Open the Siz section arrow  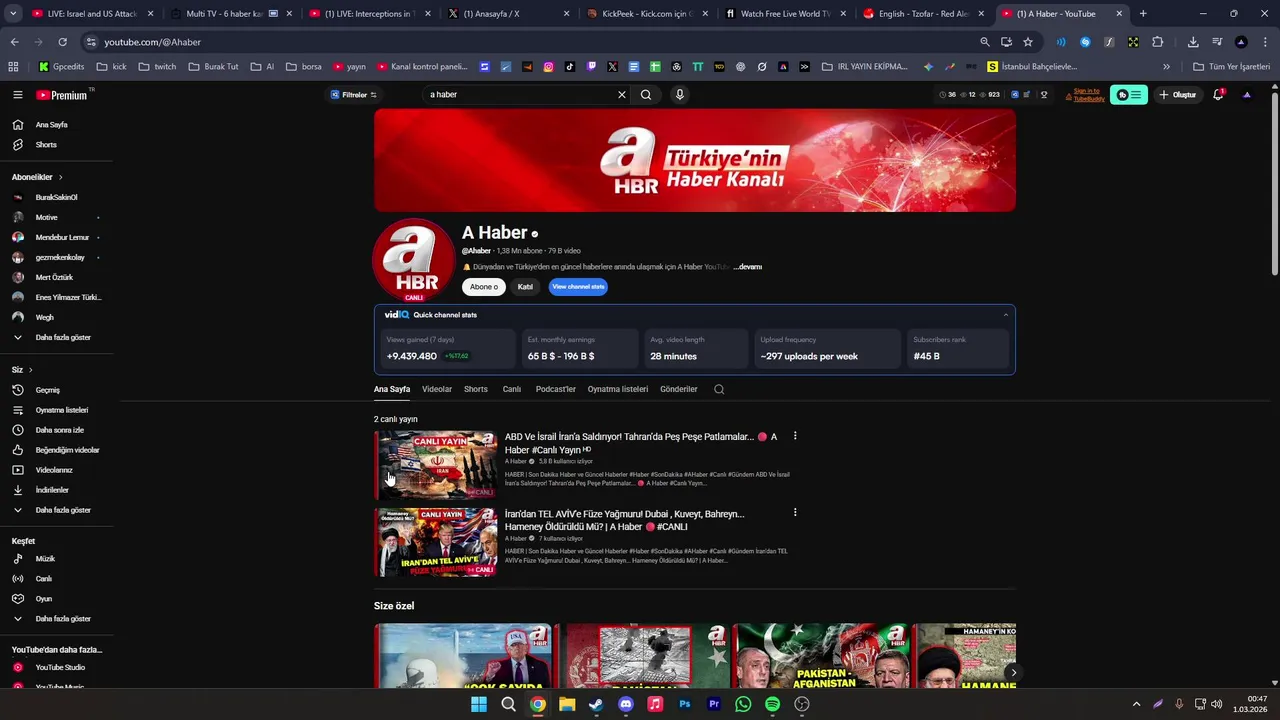[x=30, y=370]
